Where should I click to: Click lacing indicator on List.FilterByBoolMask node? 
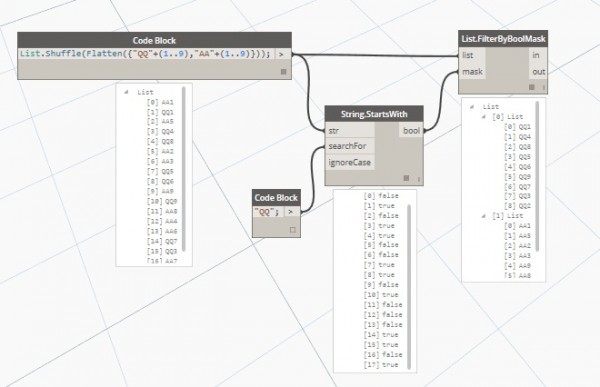[x=543, y=88]
